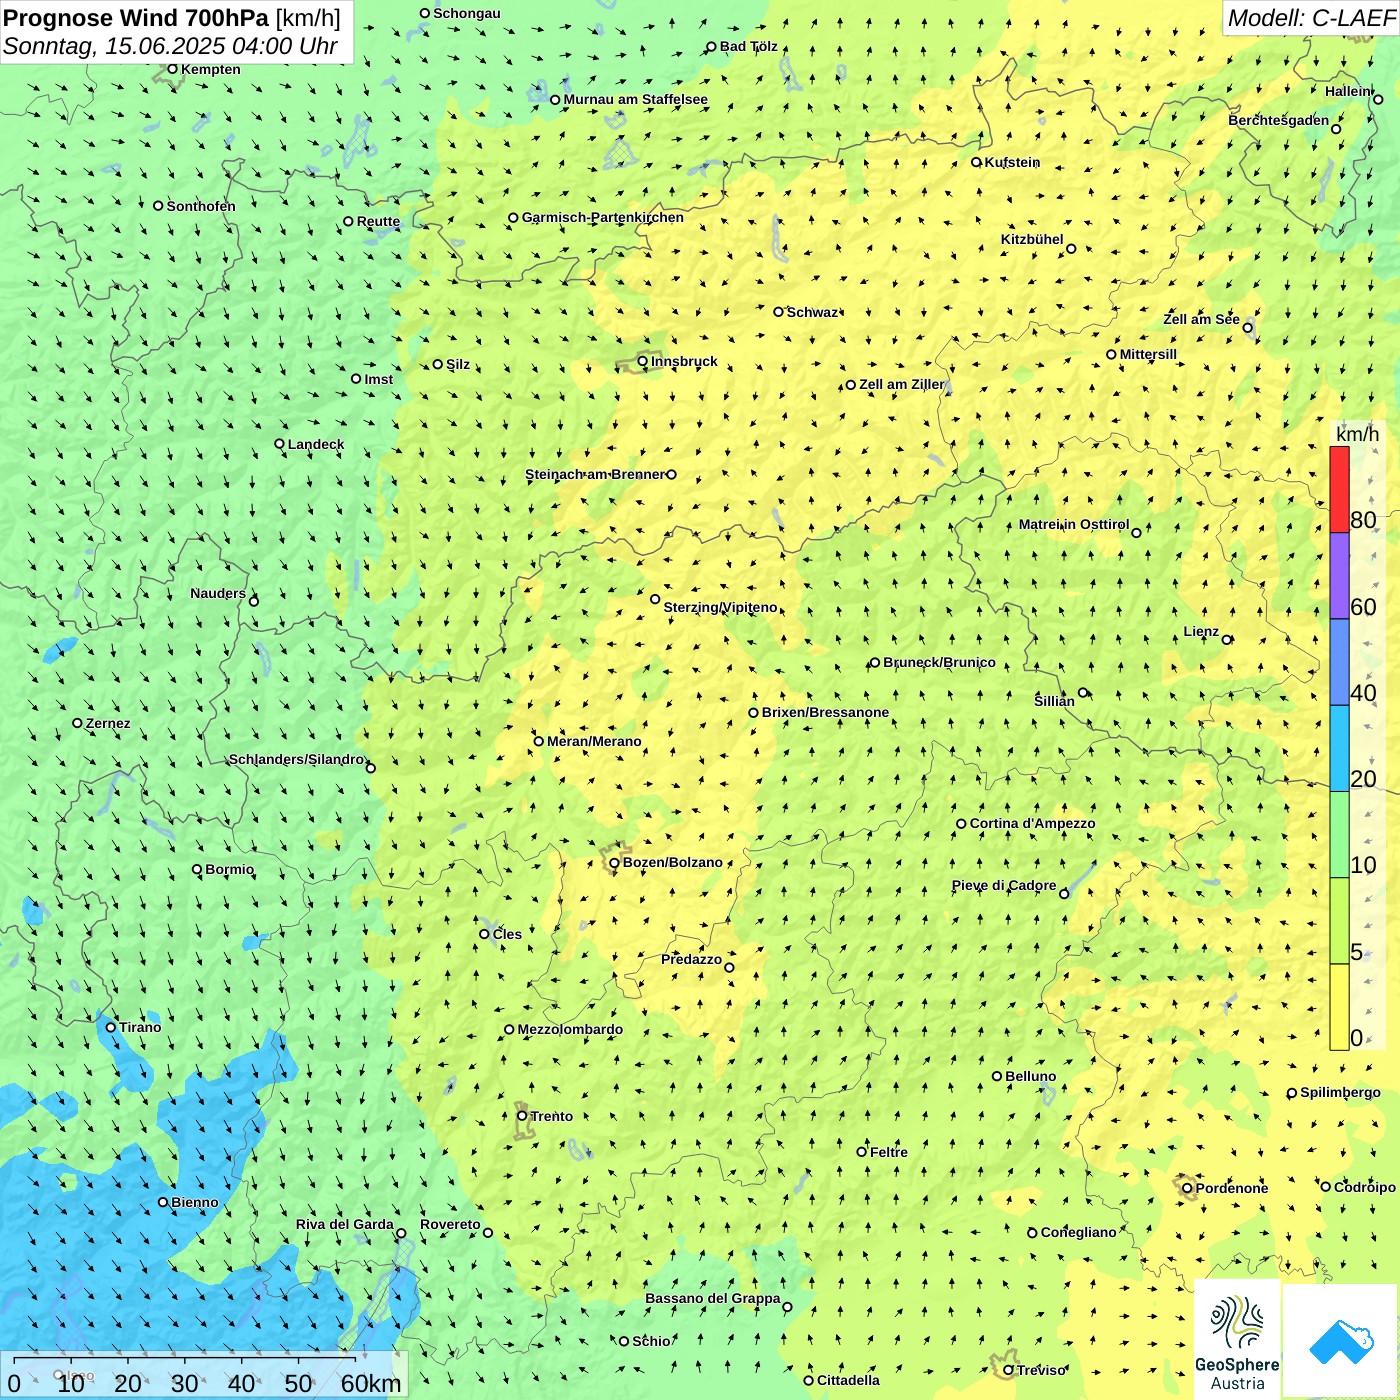Click the Zernez city label
Screen dimensions: 1400x1400
[108, 723]
